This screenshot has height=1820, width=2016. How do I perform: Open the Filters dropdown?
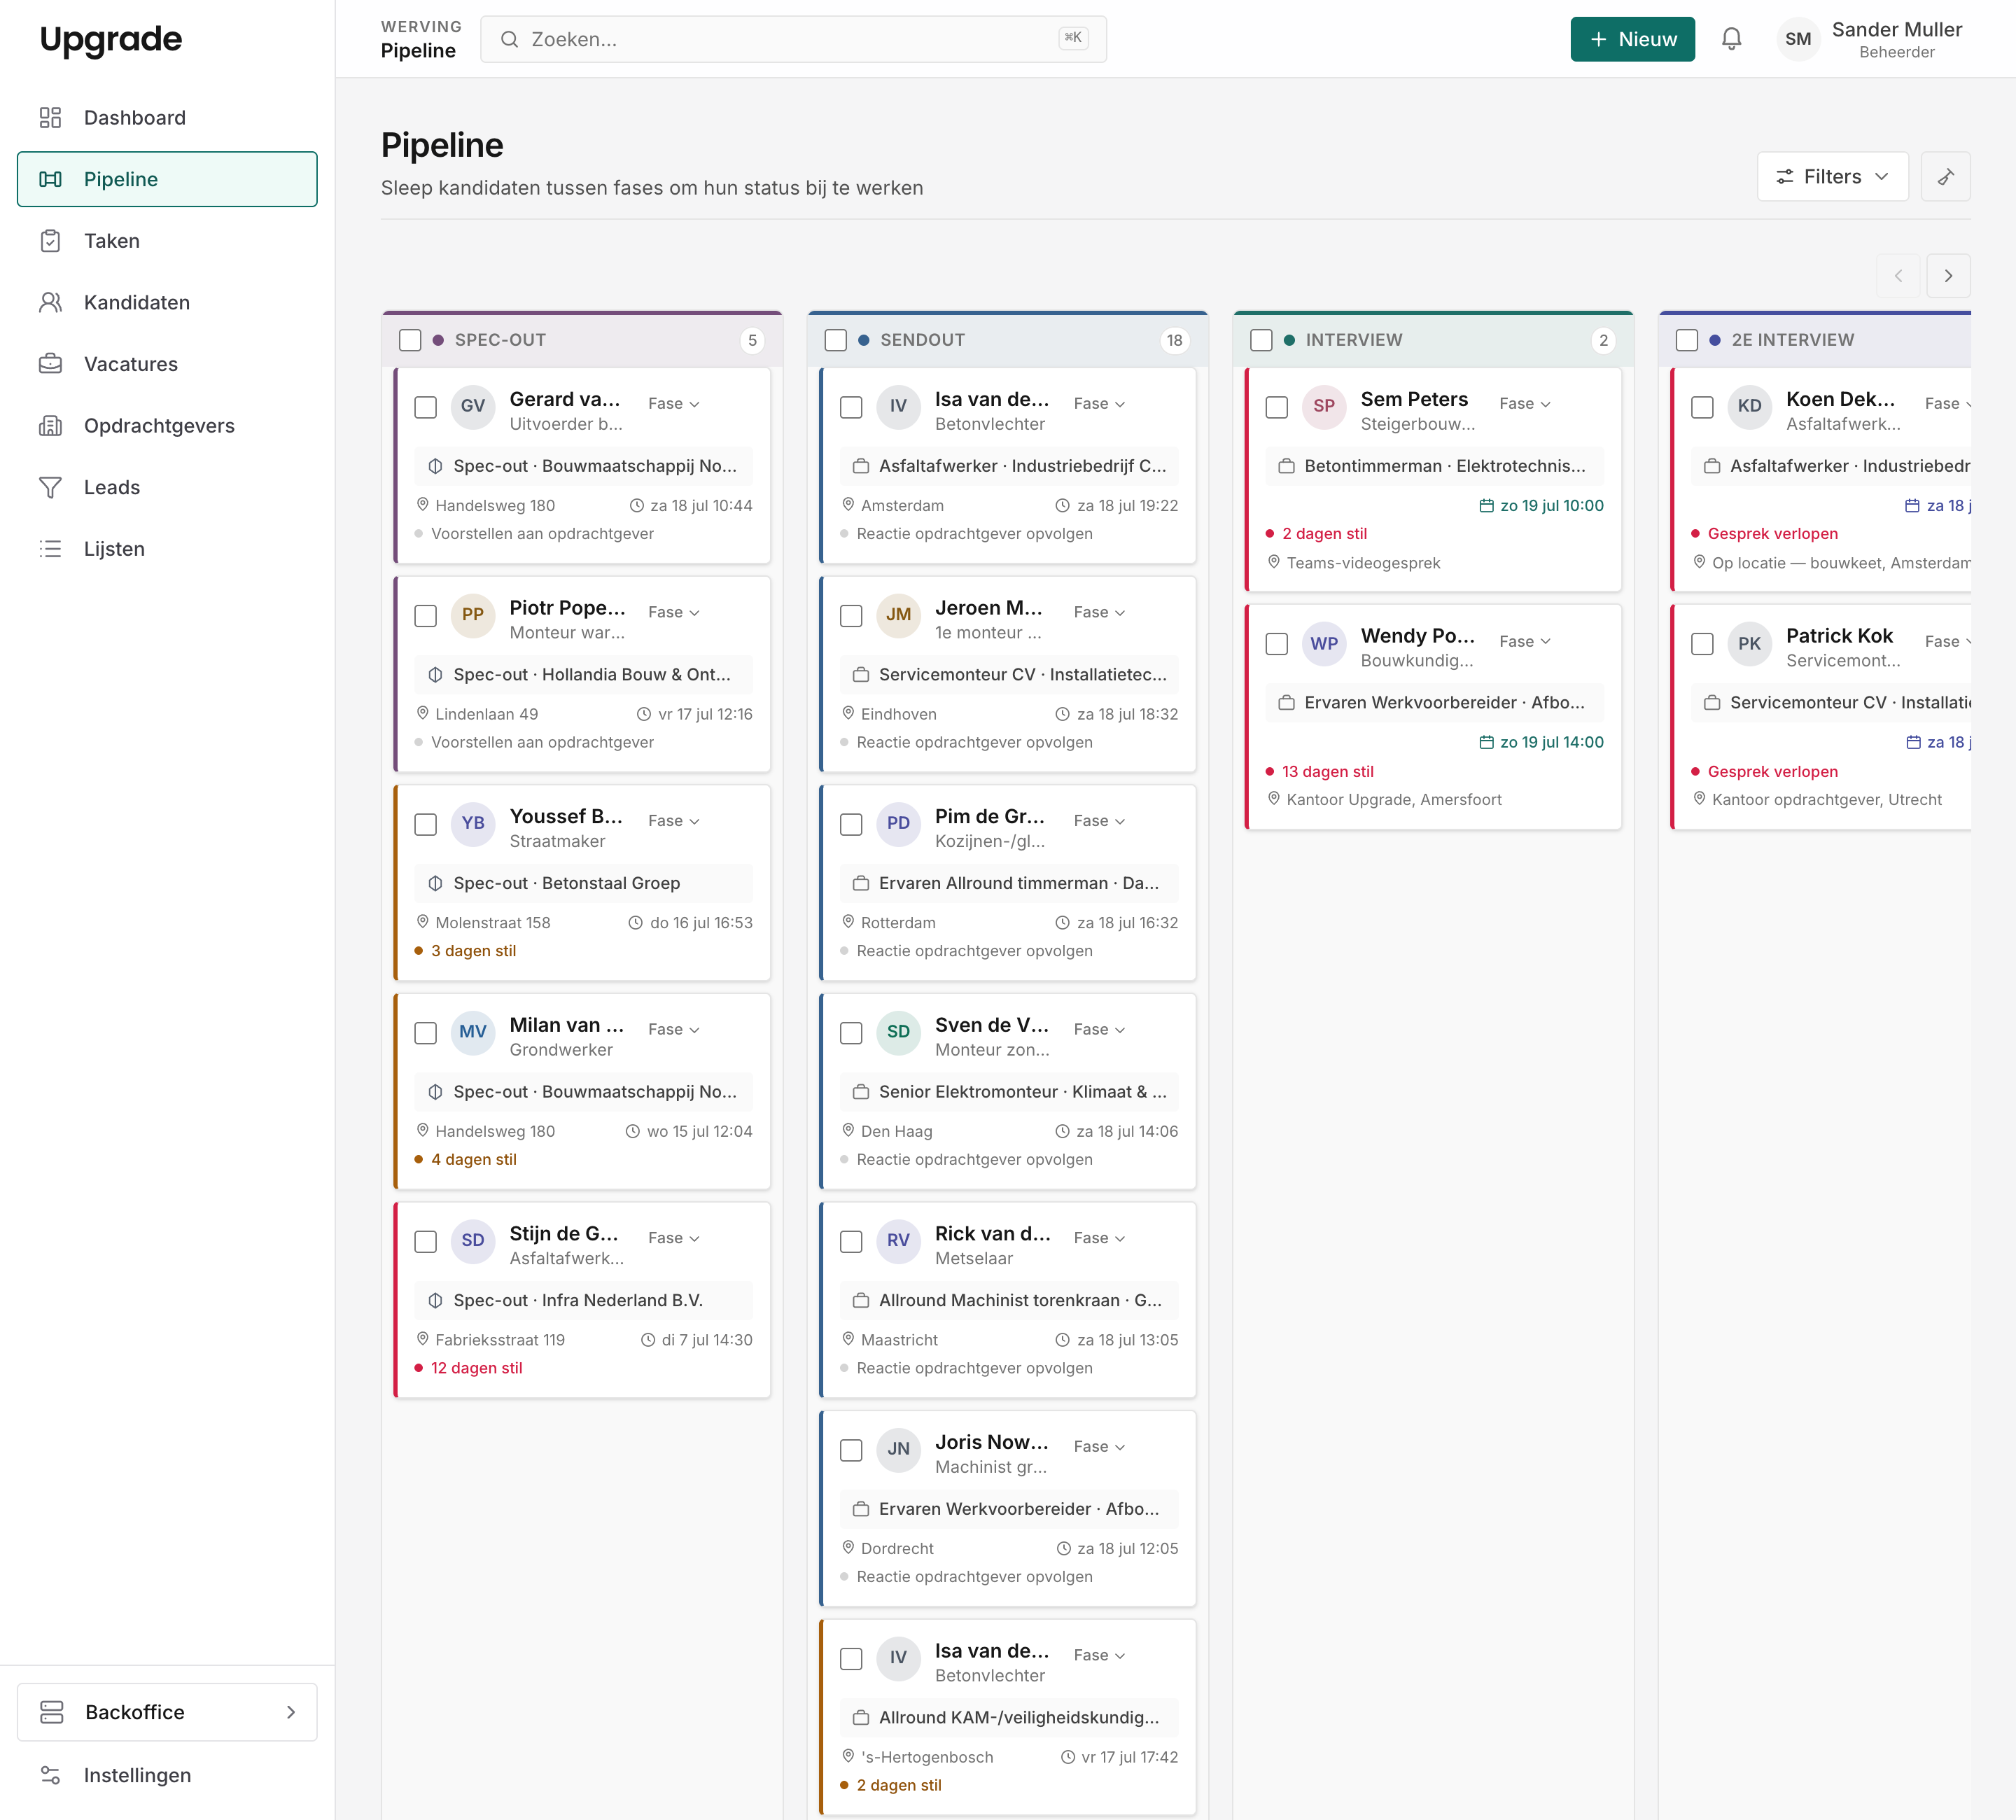1832,177
